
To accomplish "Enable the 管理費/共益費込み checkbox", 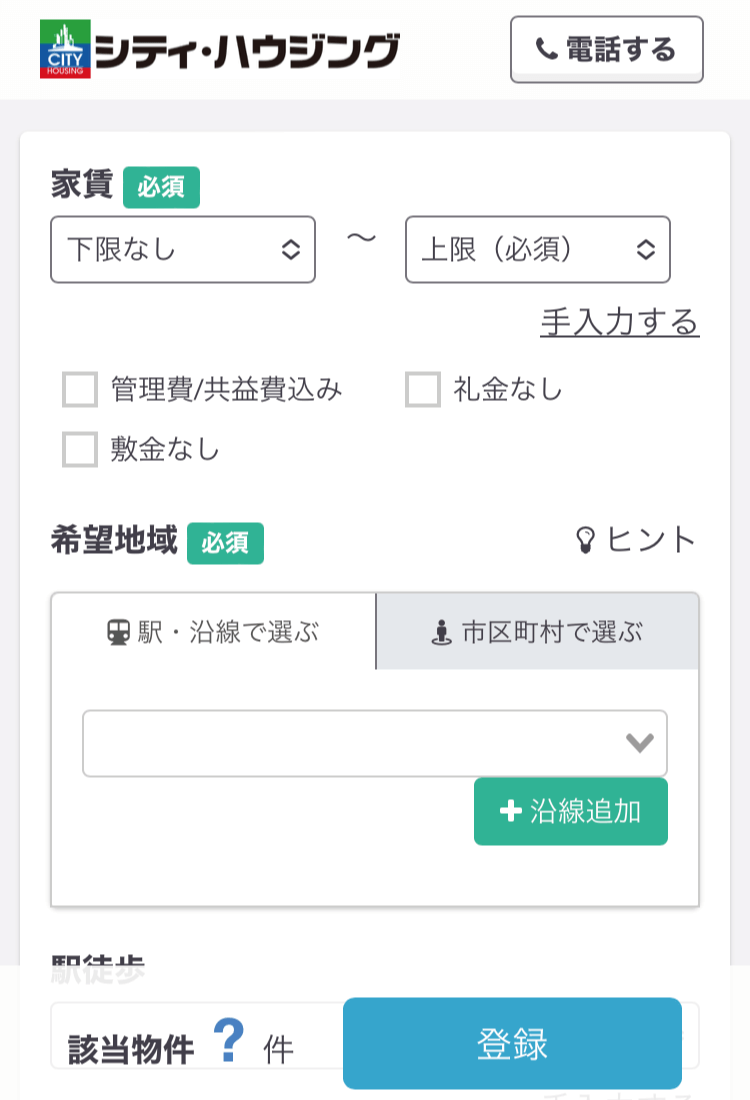I will pyautogui.click(x=79, y=391).
